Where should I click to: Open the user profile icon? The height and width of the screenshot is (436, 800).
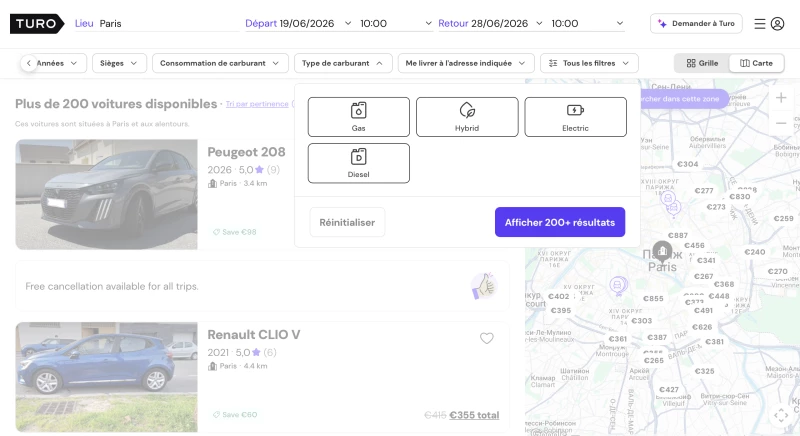(x=777, y=23)
